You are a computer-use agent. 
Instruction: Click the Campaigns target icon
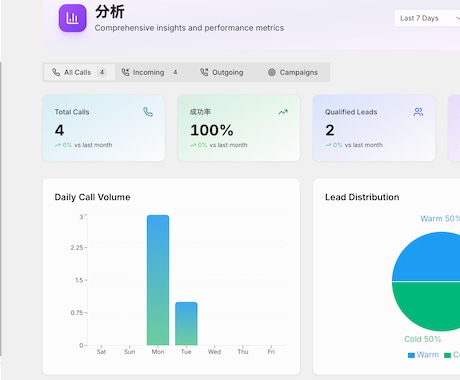pyautogui.click(x=272, y=72)
